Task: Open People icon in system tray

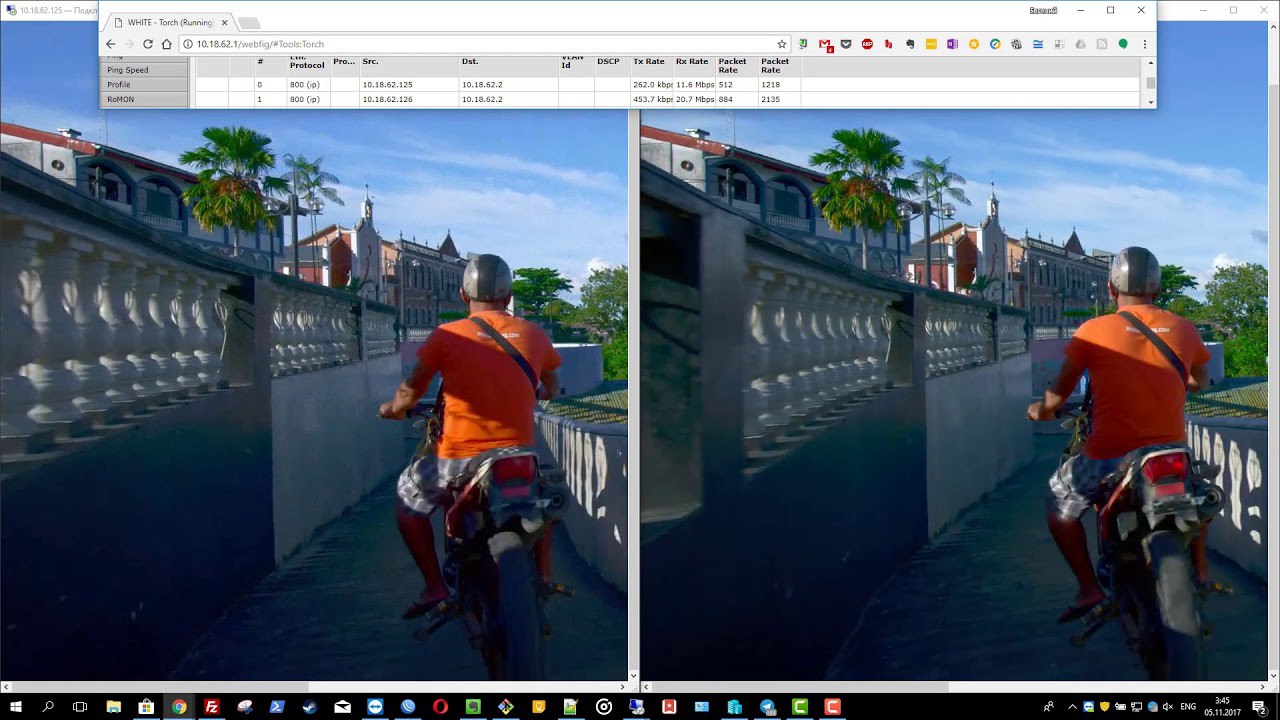Action: tap(1048, 707)
